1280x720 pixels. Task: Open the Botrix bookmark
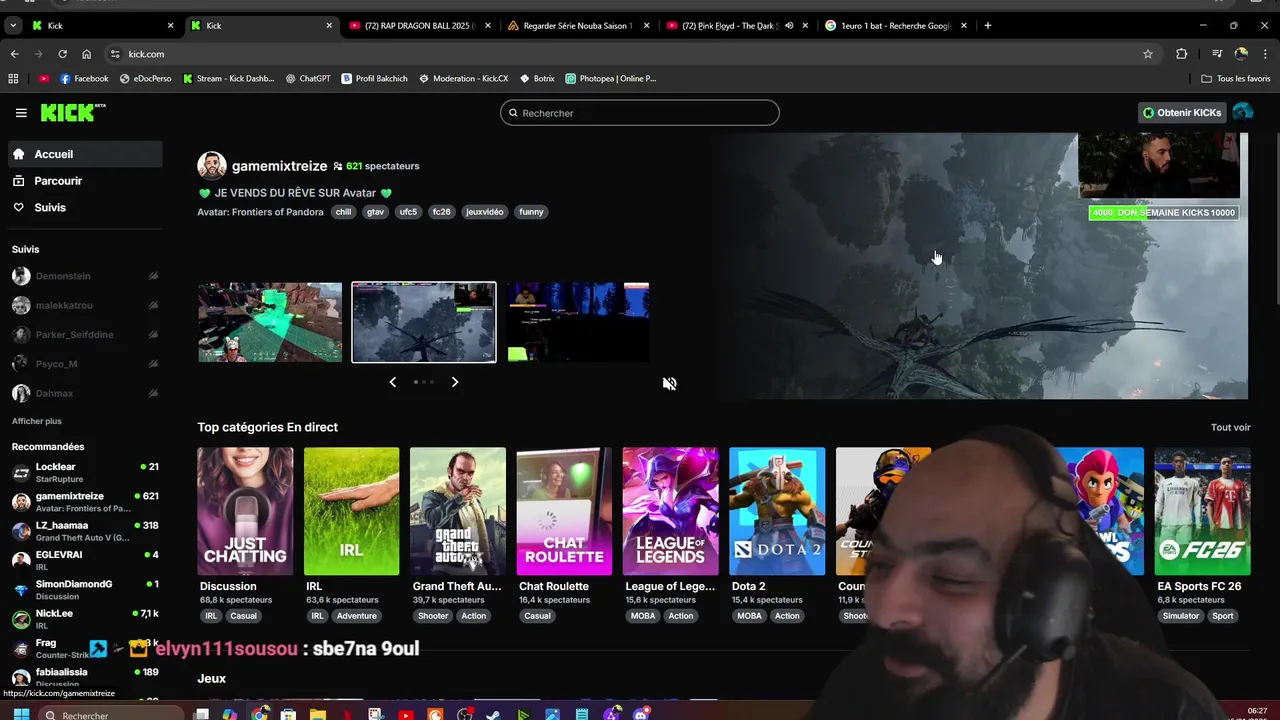537,78
